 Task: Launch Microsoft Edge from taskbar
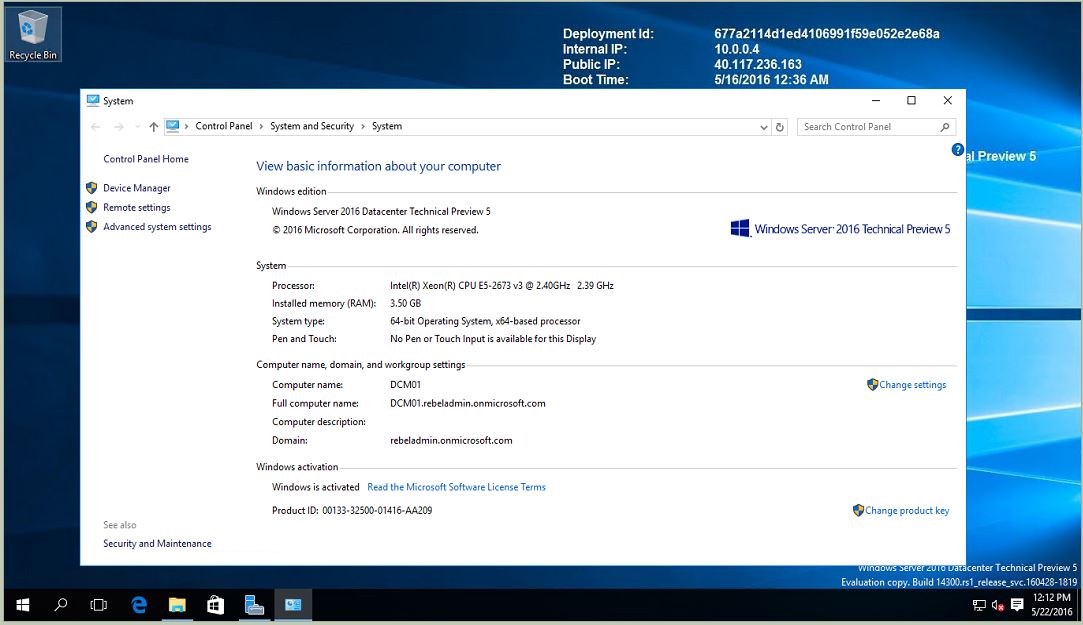coord(139,605)
